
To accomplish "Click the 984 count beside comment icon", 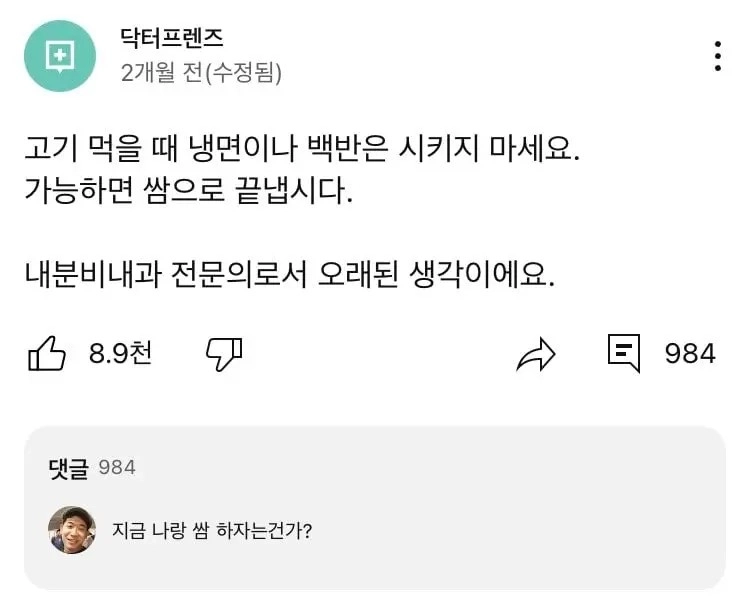I will click(x=690, y=353).
